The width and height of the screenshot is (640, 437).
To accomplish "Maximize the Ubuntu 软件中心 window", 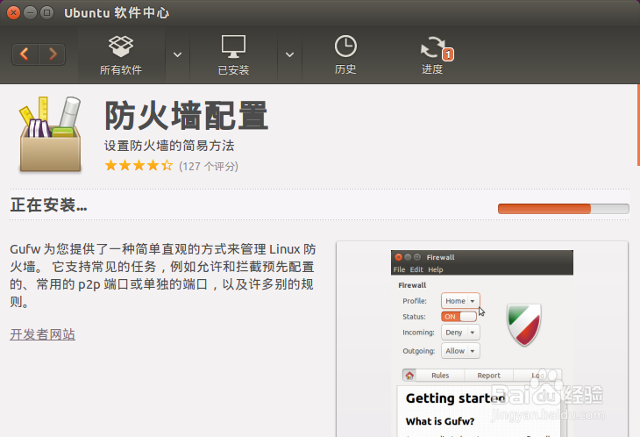I will (47, 13).
